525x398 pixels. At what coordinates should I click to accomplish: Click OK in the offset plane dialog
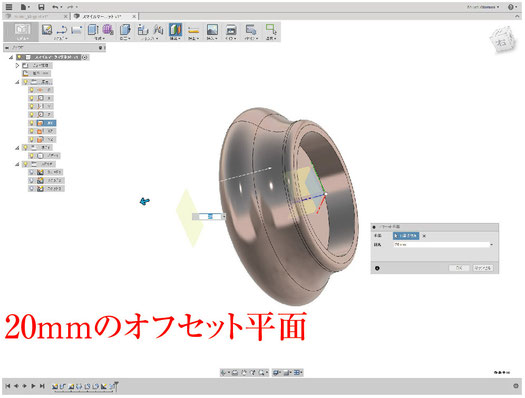tap(459, 268)
